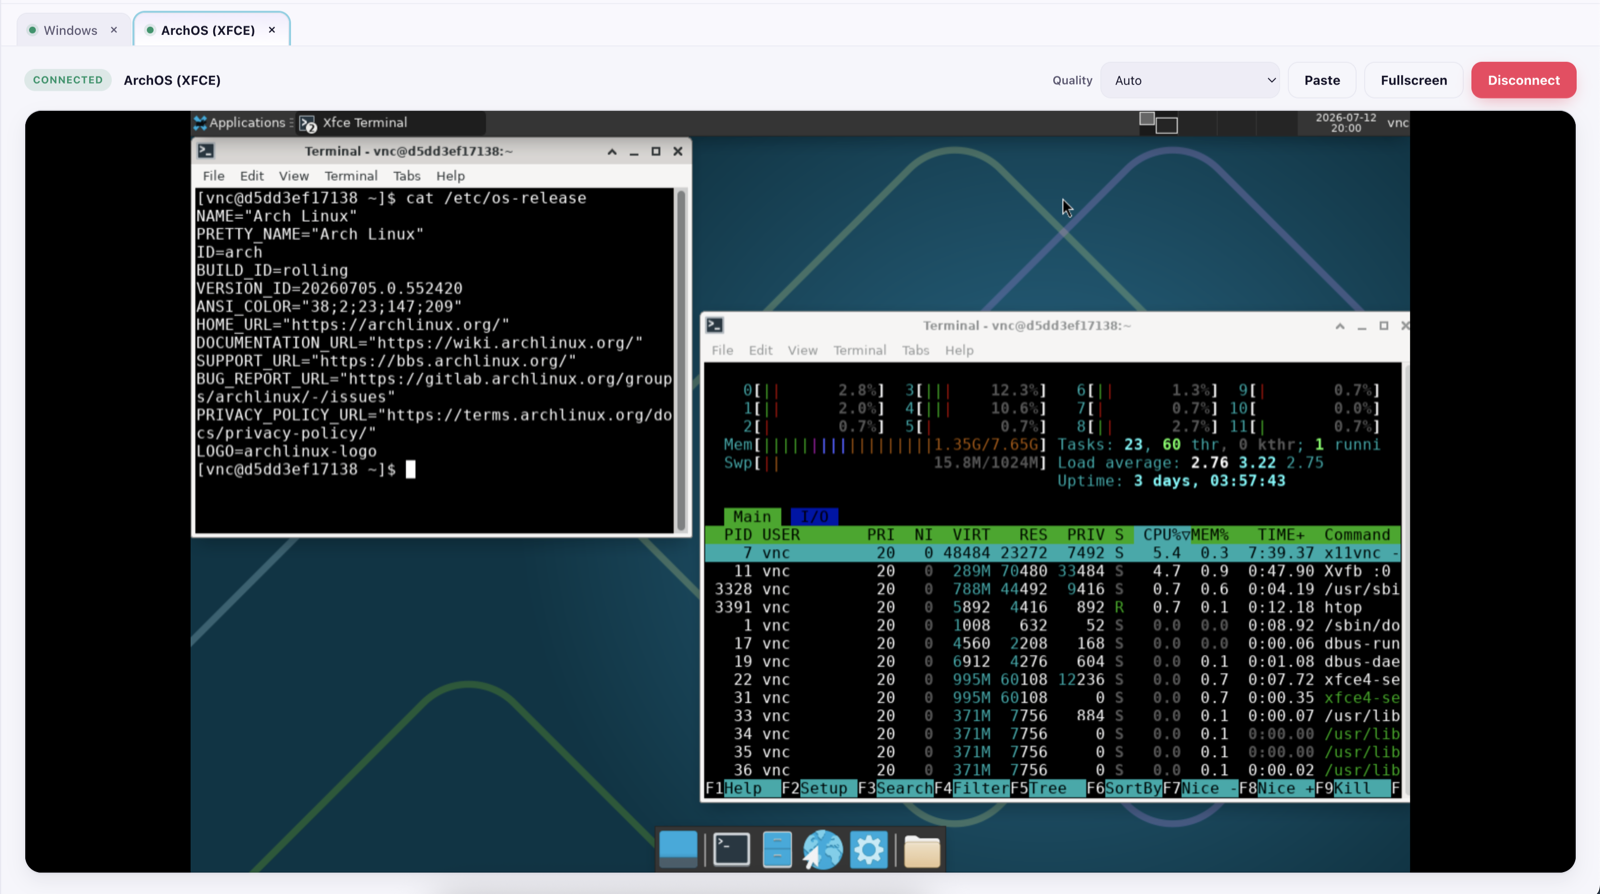The width and height of the screenshot is (1600, 894).
Task: Open Terminal menu in the os-release terminal
Action: pyautogui.click(x=351, y=176)
